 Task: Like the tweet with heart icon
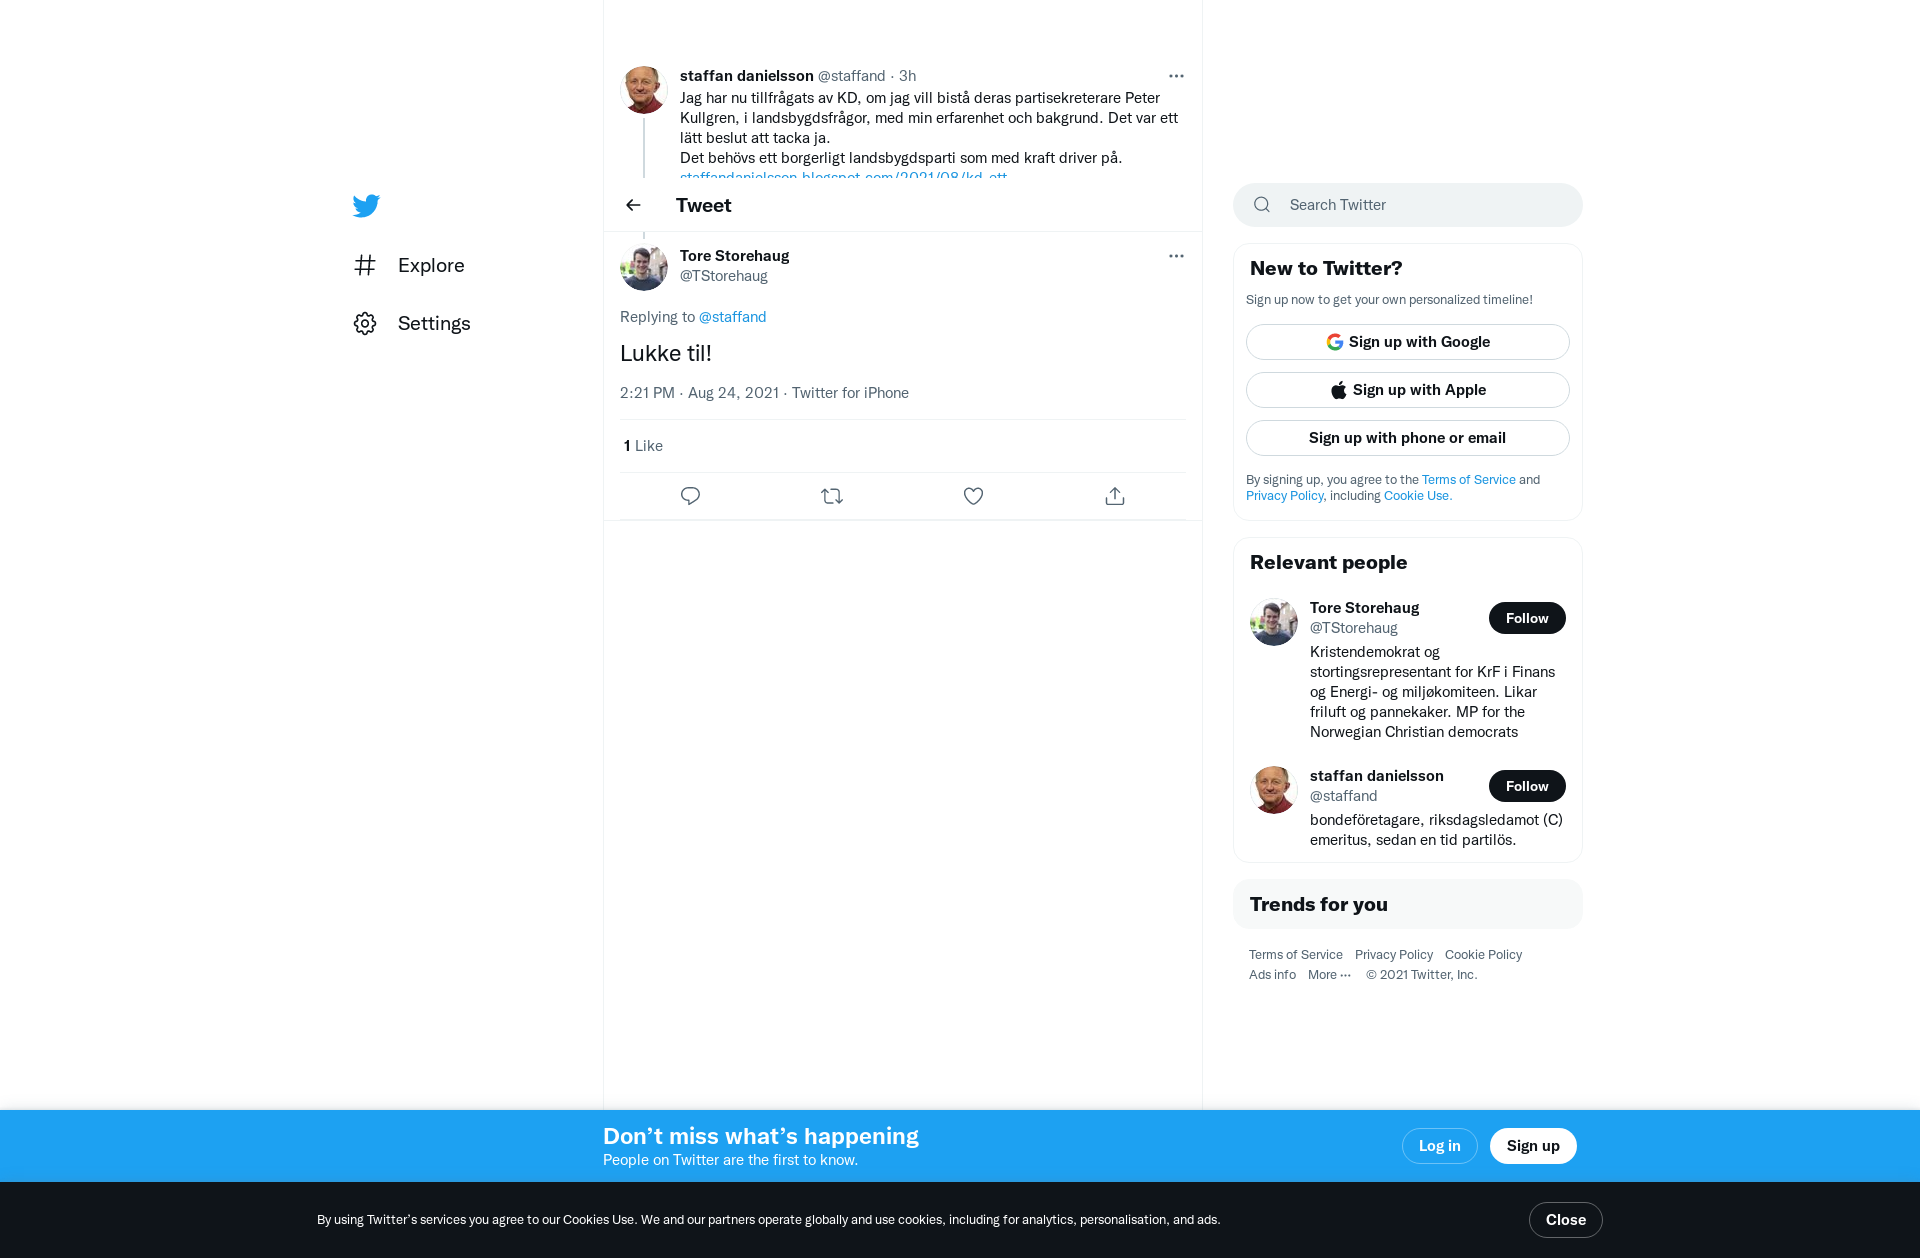click(x=973, y=496)
